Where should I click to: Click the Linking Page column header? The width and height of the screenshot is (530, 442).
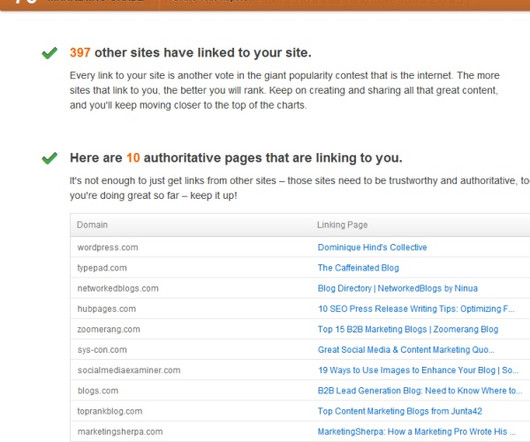(x=342, y=225)
